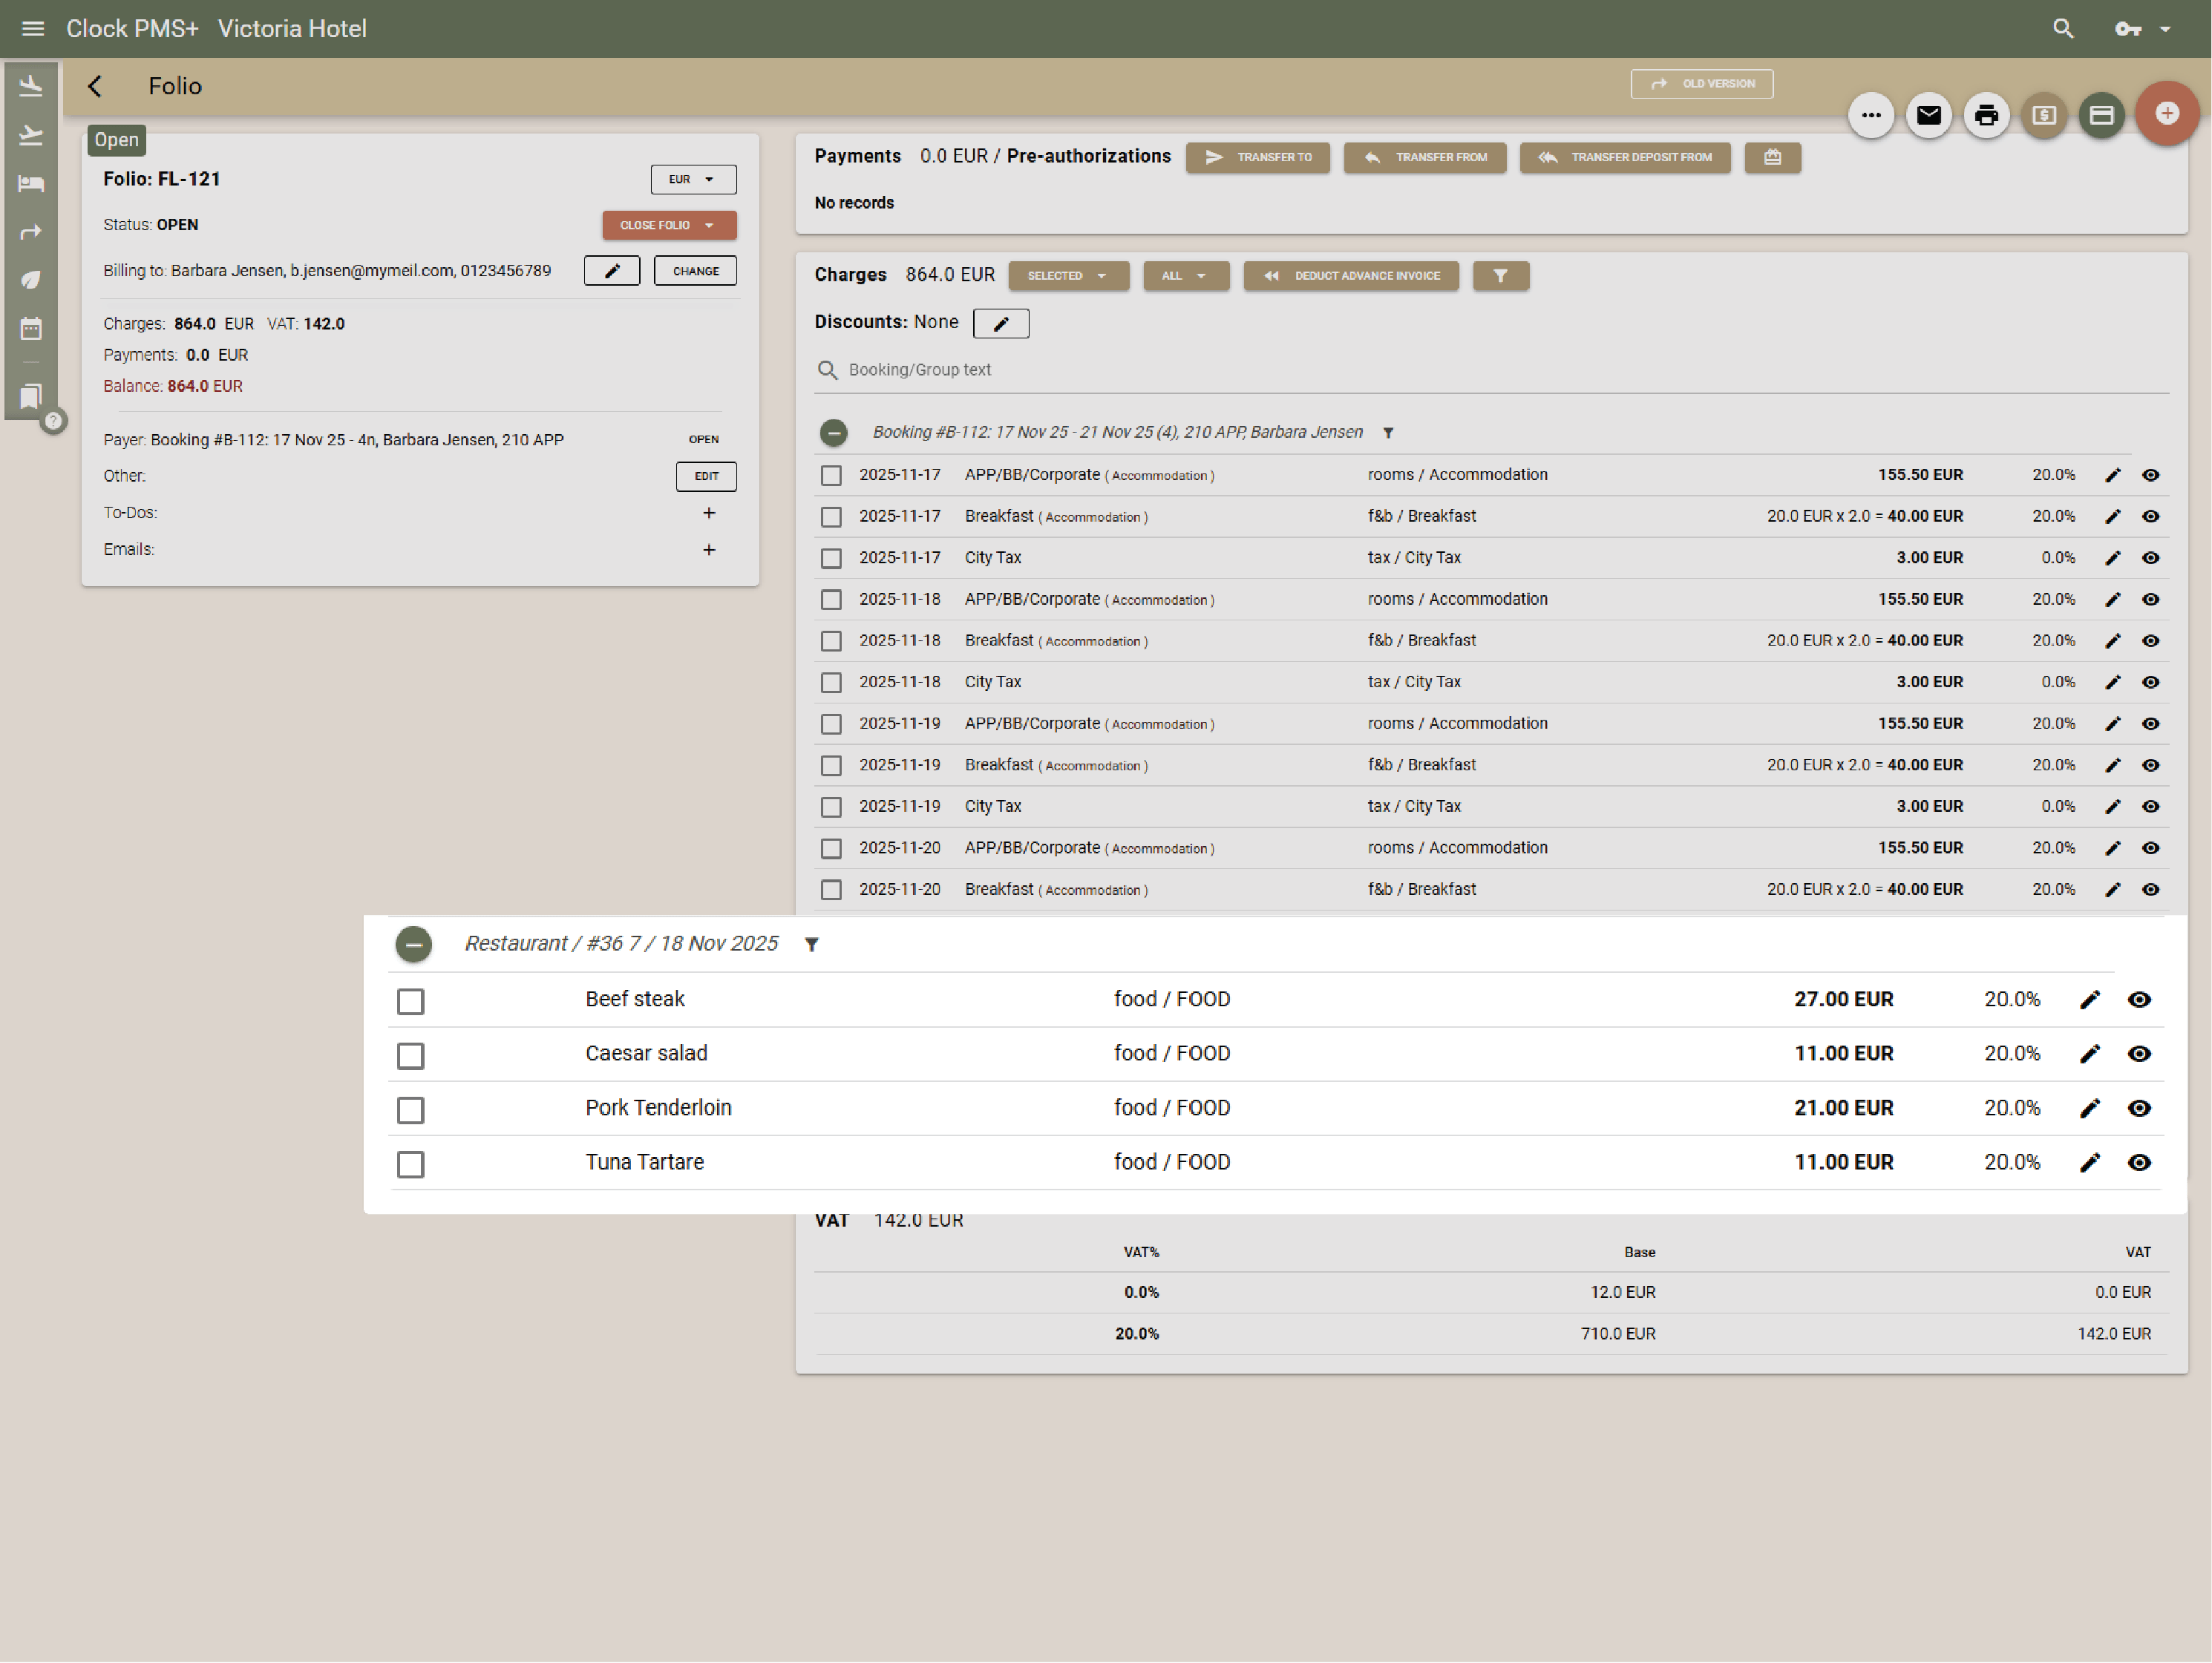The width and height of the screenshot is (2212, 1663).
Task: Open the hamburger navigation menu
Action: point(33,28)
